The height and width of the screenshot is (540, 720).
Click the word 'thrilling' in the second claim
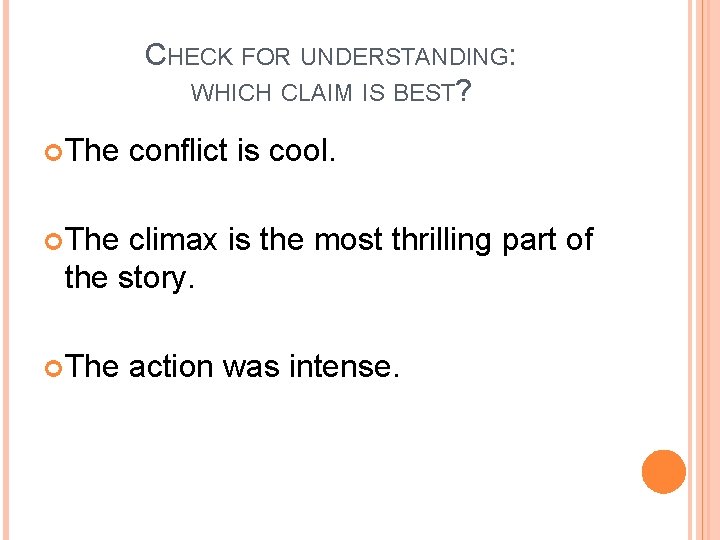(x=441, y=241)
